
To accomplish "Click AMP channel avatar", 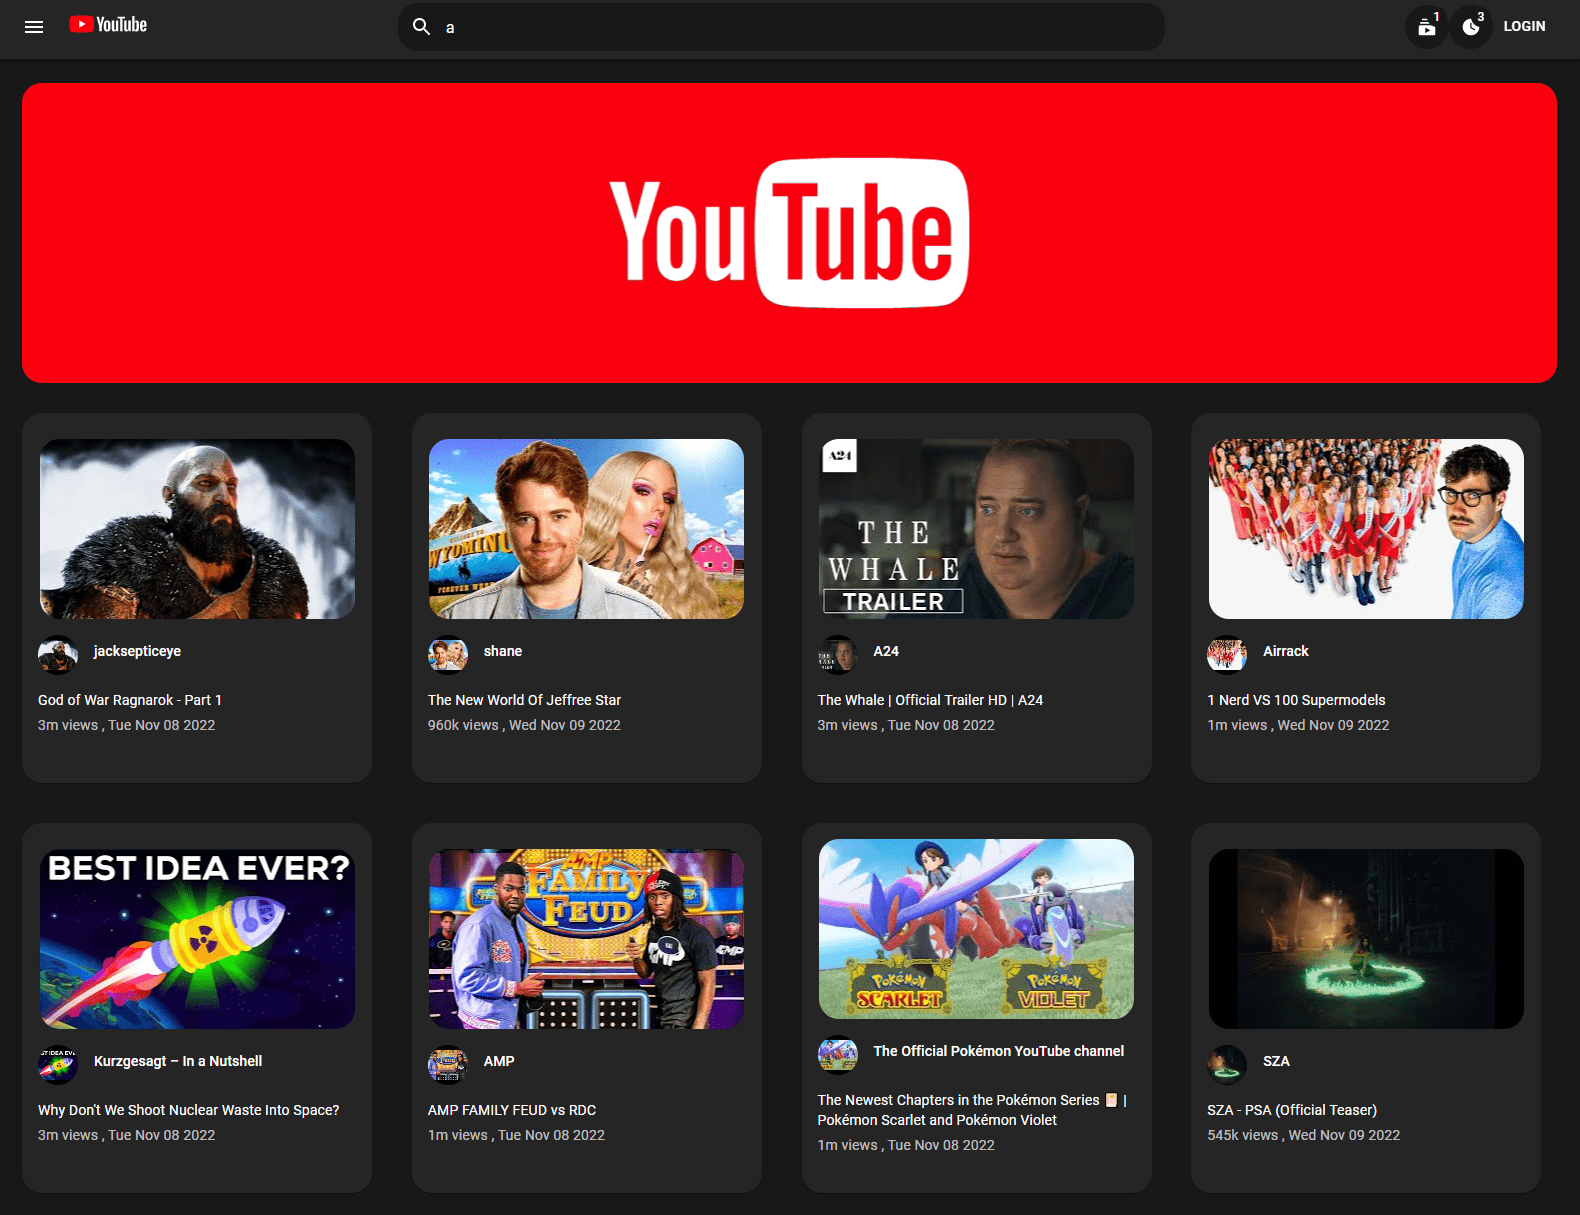I will coord(448,1065).
